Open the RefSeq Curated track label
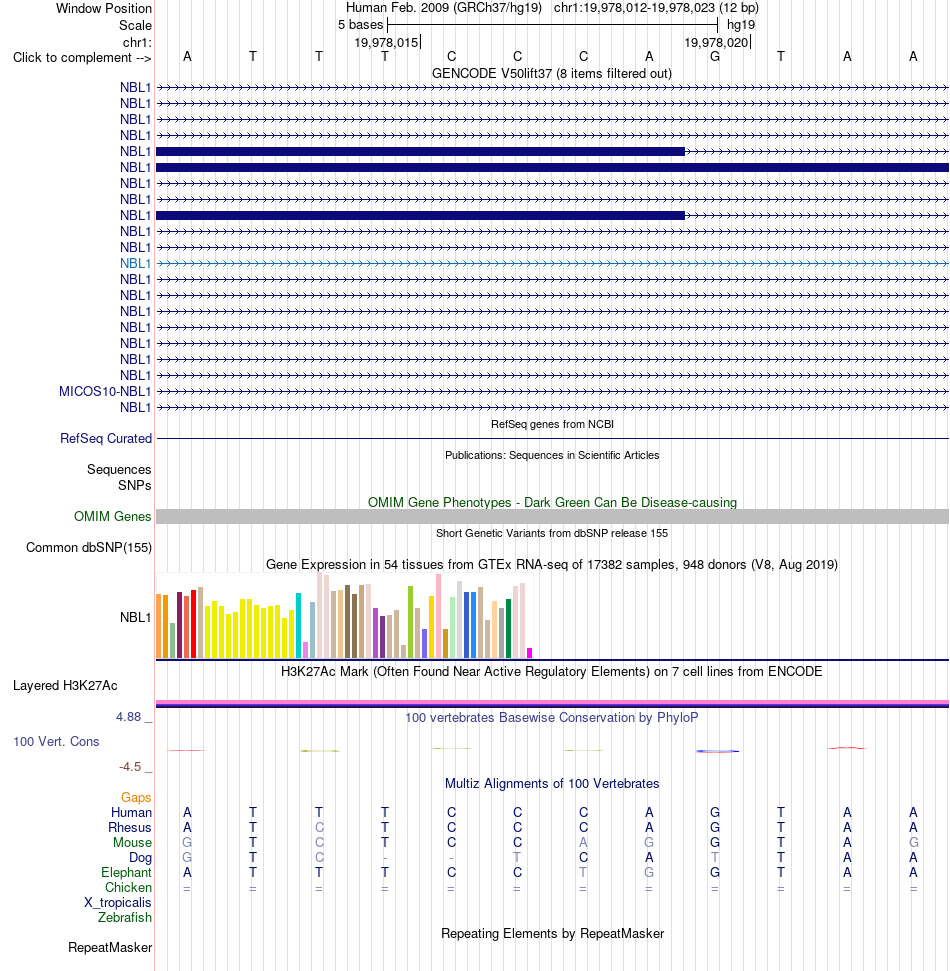Screen dimensions: 950x971 106,438
